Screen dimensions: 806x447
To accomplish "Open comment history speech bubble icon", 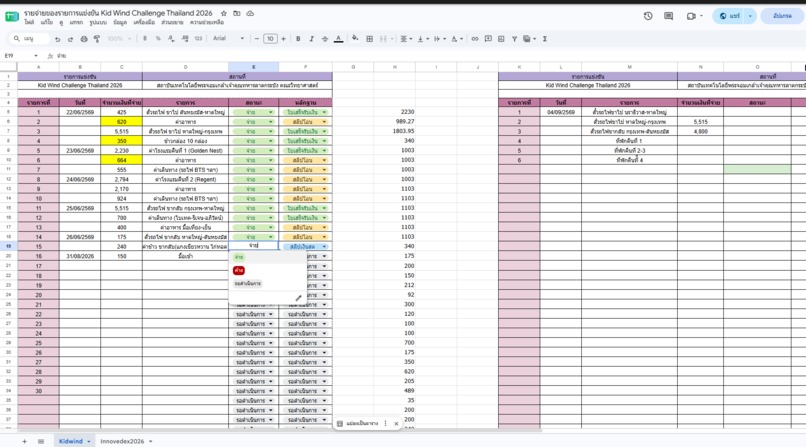I will coord(668,16).
